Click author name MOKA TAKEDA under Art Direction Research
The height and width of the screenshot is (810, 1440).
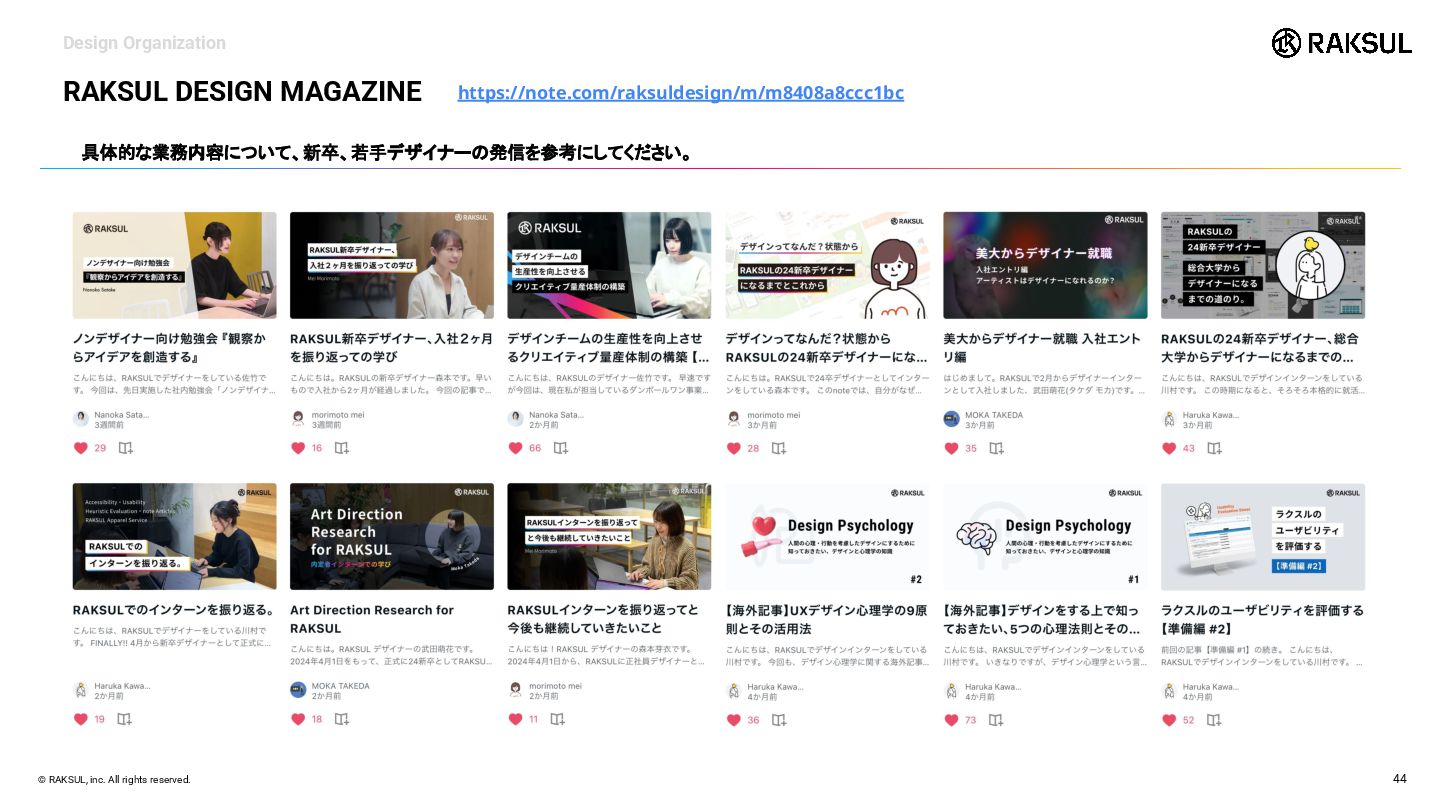[x=340, y=686]
